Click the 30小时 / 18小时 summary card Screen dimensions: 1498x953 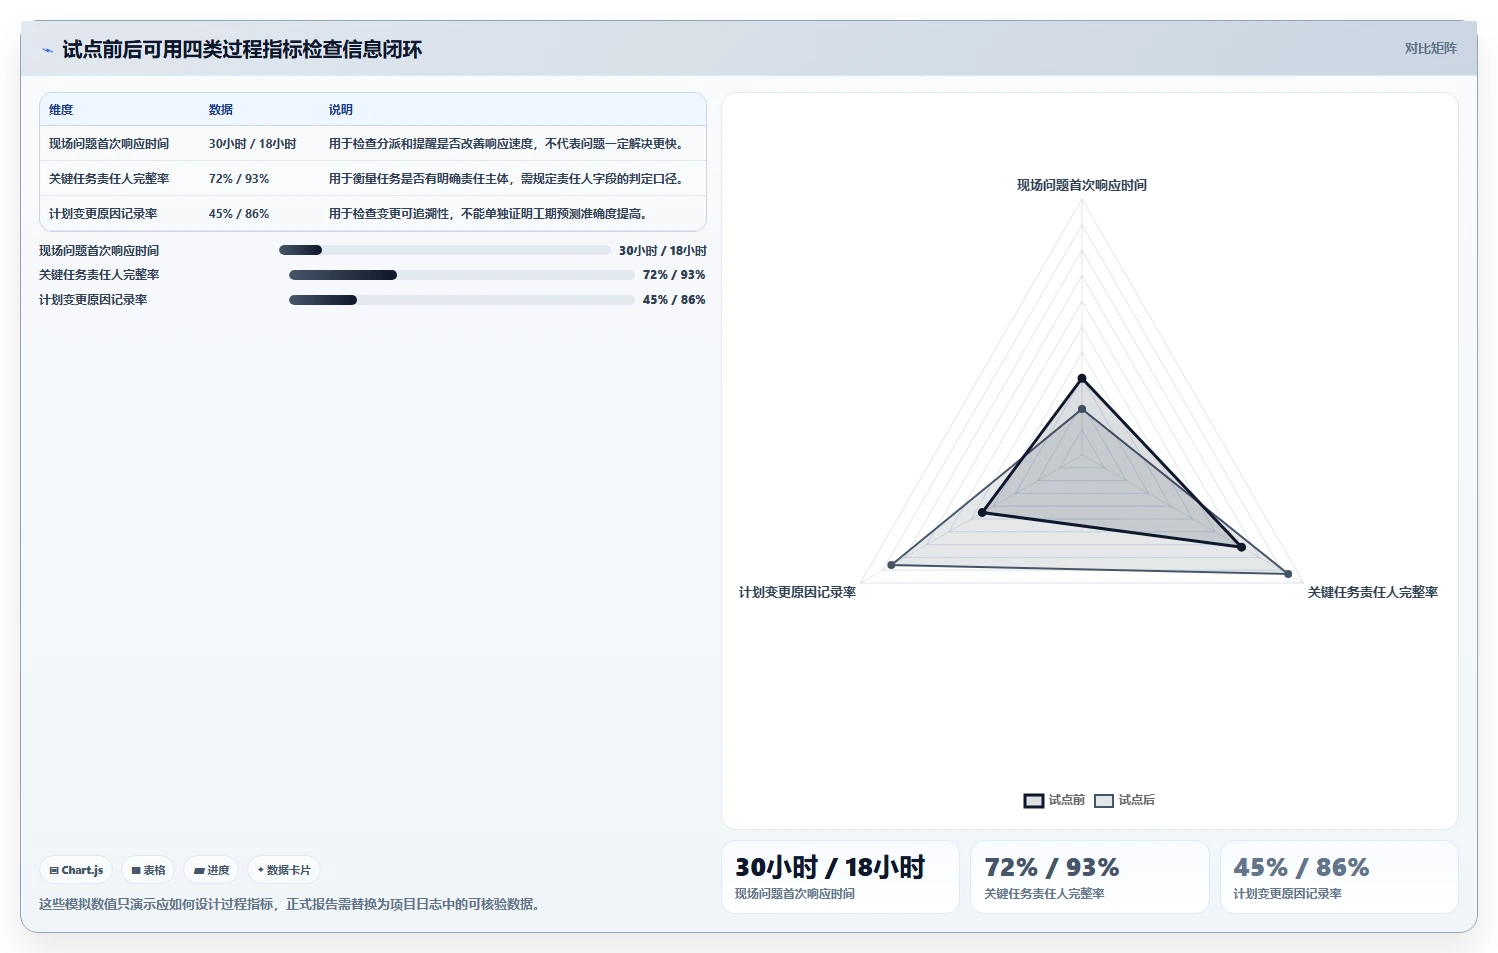pos(840,877)
